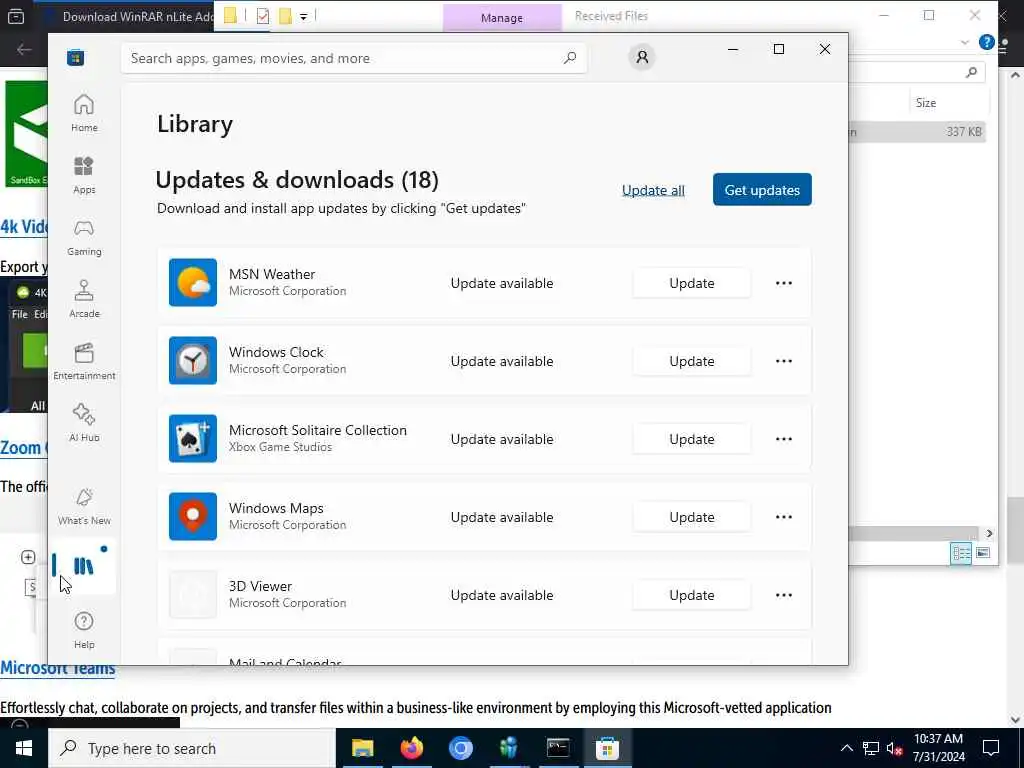Open File Explorer help icon
Screen dimensions: 1024x768
(x=987, y=42)
